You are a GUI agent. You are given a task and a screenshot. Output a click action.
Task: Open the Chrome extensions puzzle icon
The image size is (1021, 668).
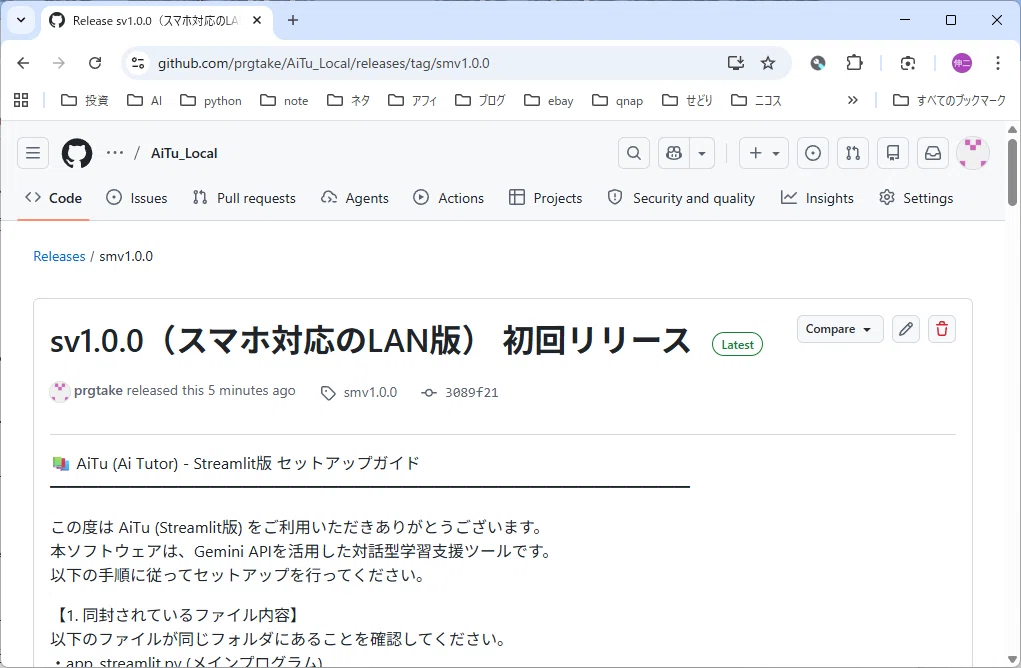point(854,63)
